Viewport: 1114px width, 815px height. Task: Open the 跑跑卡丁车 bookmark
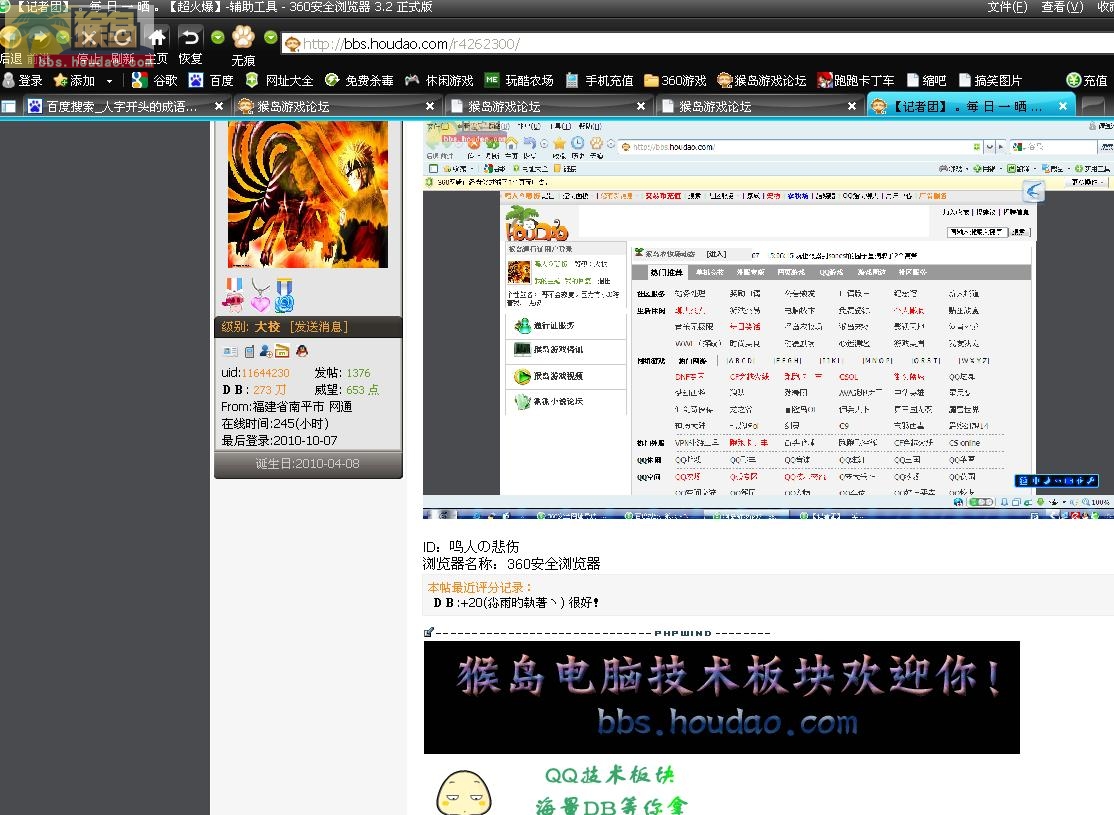pyautogui.click(x=856, y=80)
